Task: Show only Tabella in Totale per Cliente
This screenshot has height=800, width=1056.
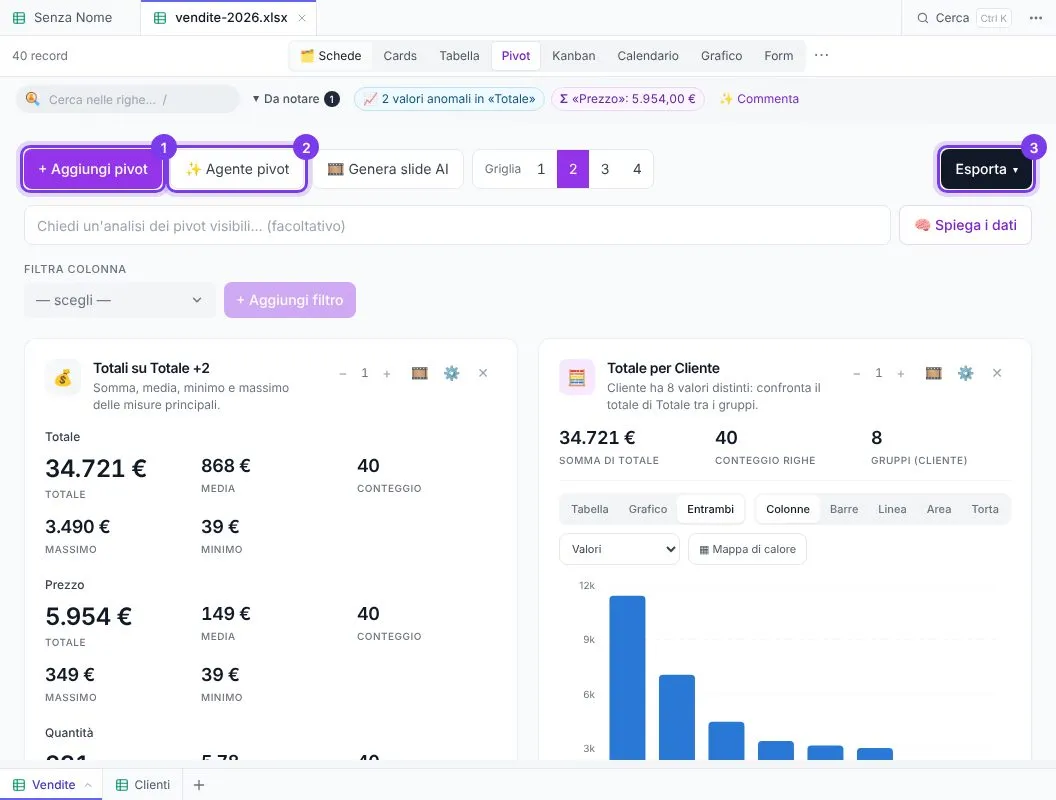Action: click(589, 509)
